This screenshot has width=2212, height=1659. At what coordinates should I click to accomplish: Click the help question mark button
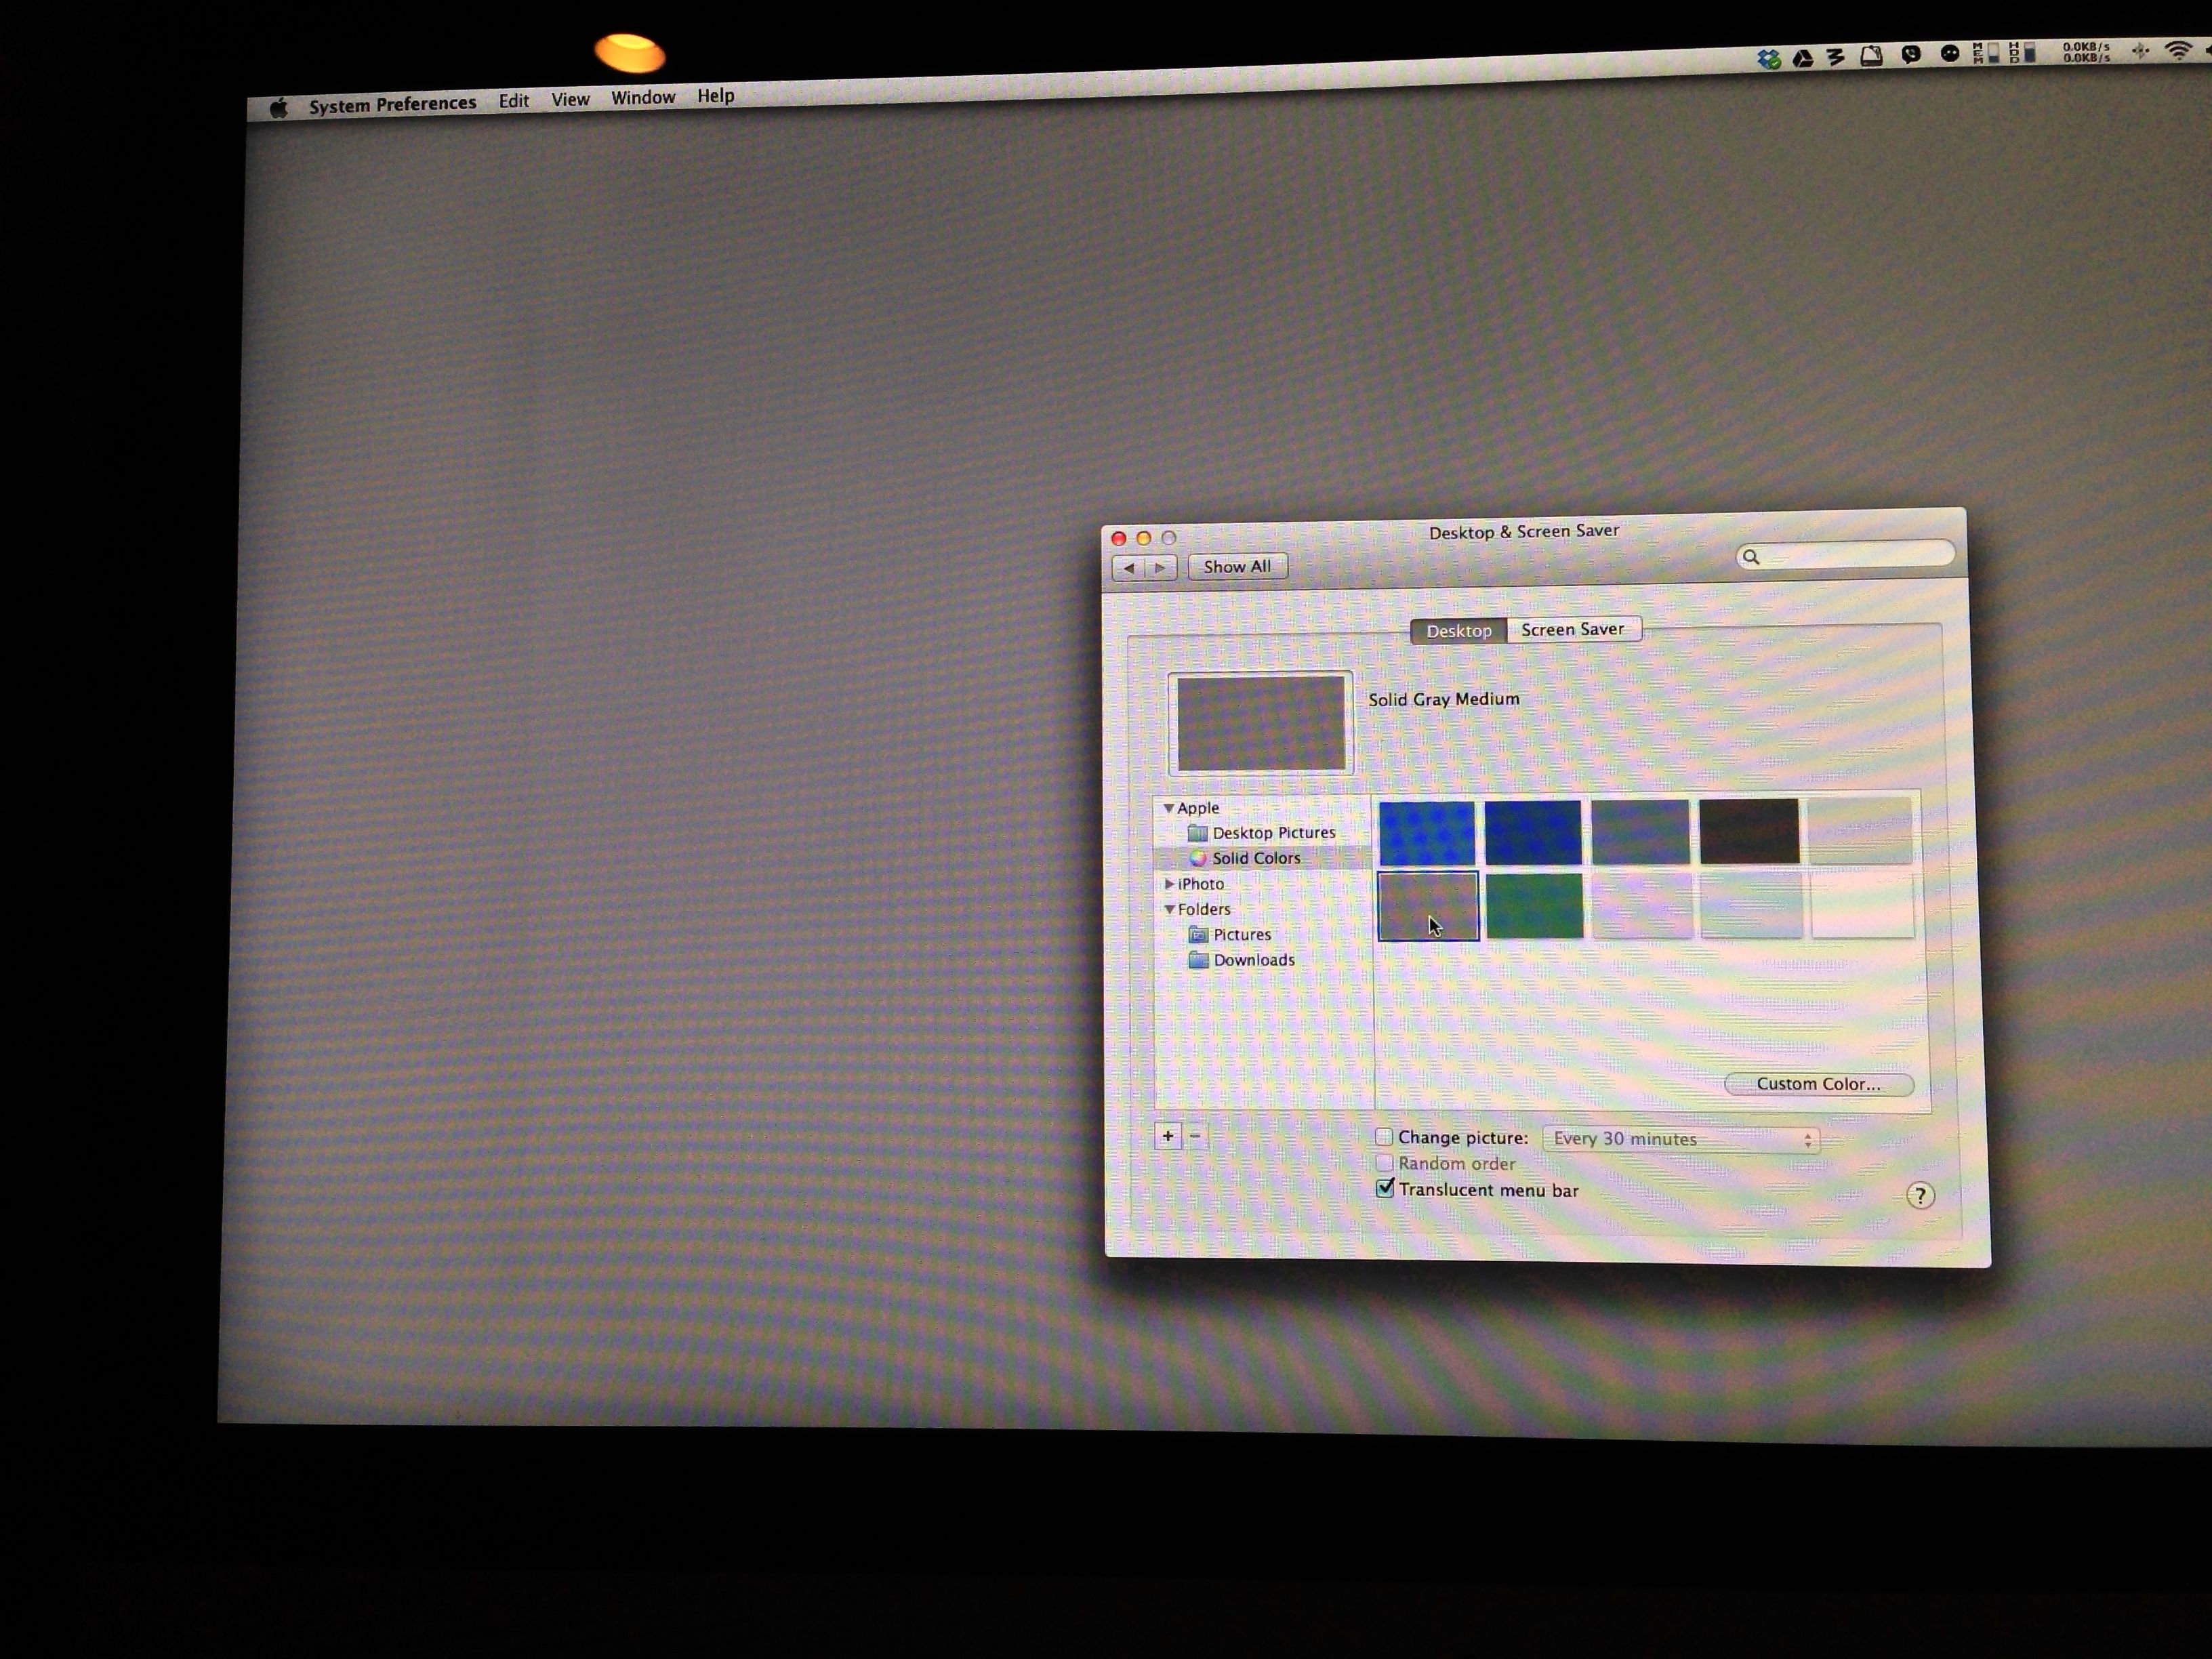1919,1196
